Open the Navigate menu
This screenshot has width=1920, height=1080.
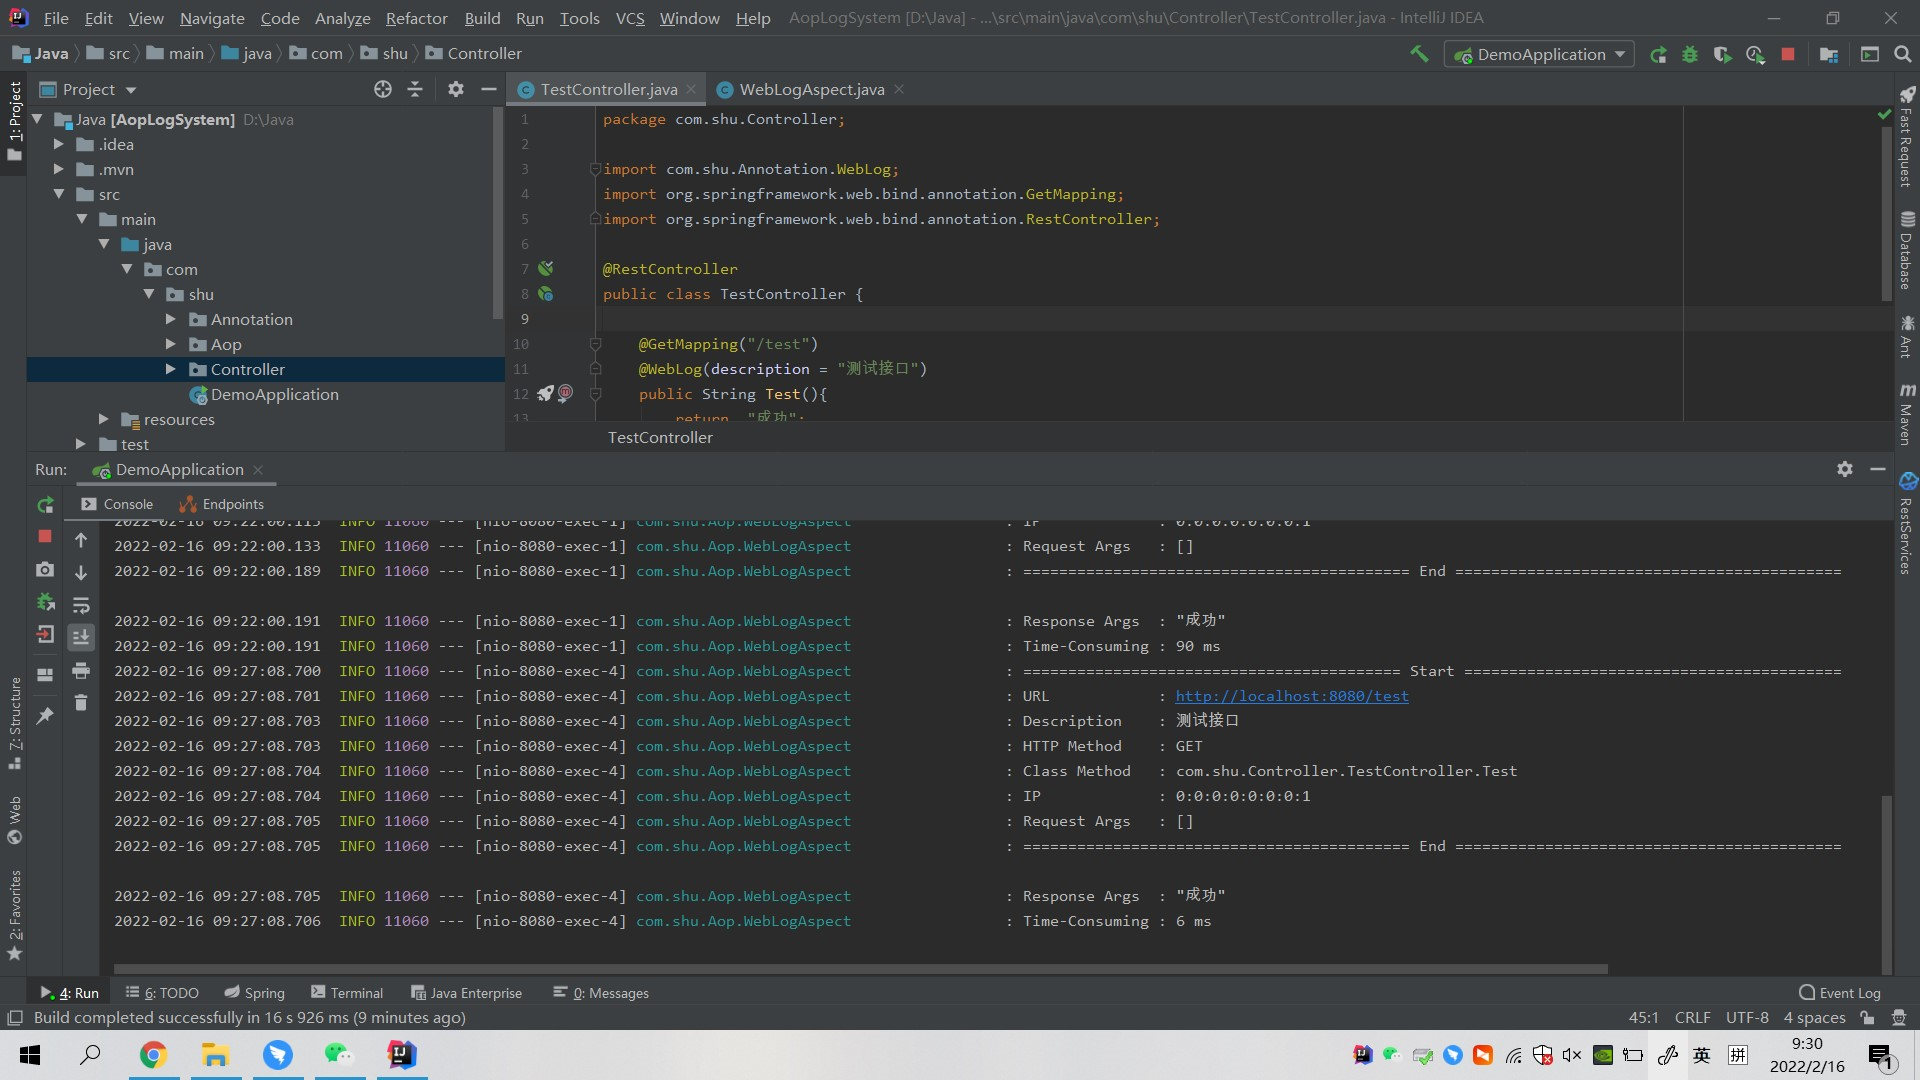212,18
